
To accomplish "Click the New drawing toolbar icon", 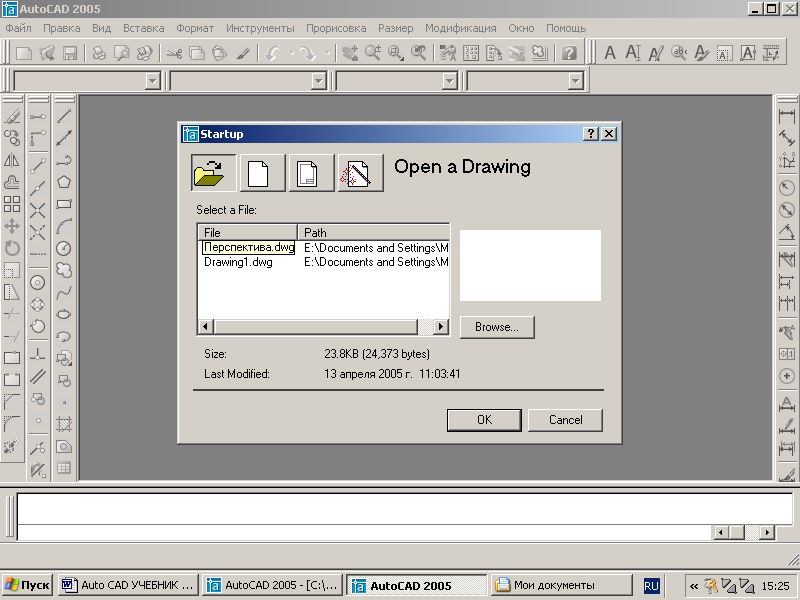I will pyautogui.click(x=24, y=53).
